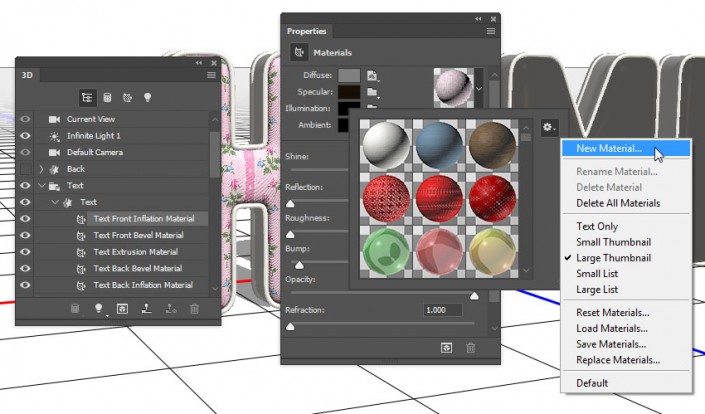Open the material picker gear menu

coord(548,127)
